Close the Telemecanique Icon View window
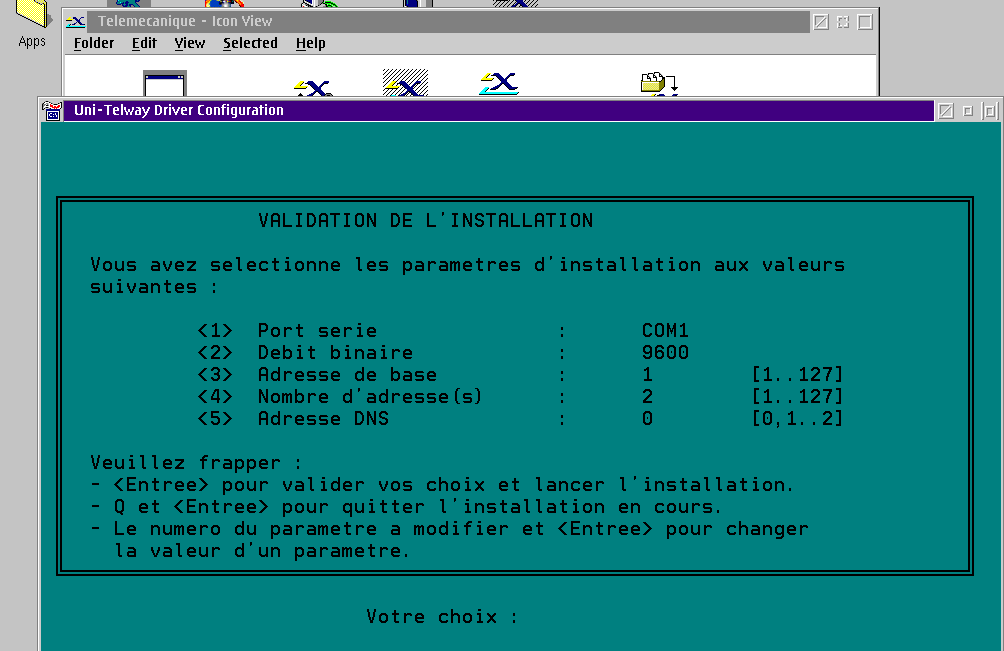This screenshot has height=651, width=1004. 820,22
